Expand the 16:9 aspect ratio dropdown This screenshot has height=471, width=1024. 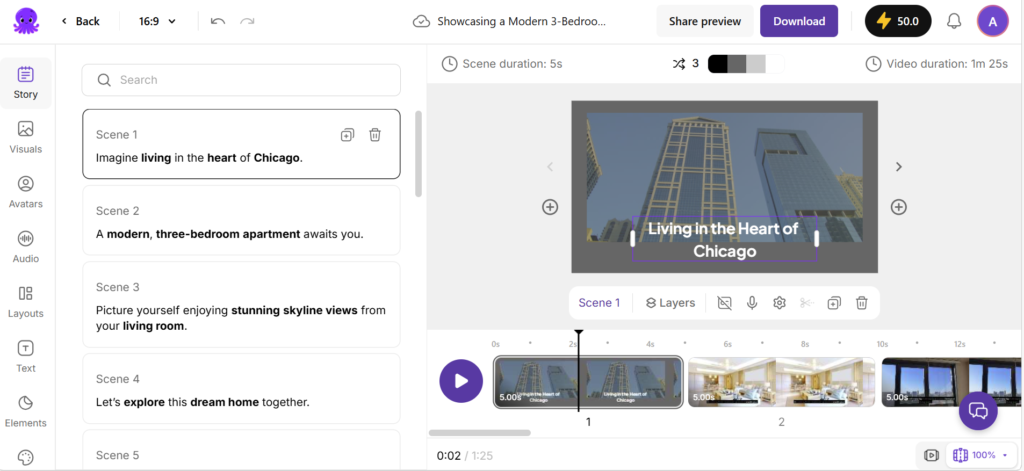pyautogui.click(x=157, y=21)
